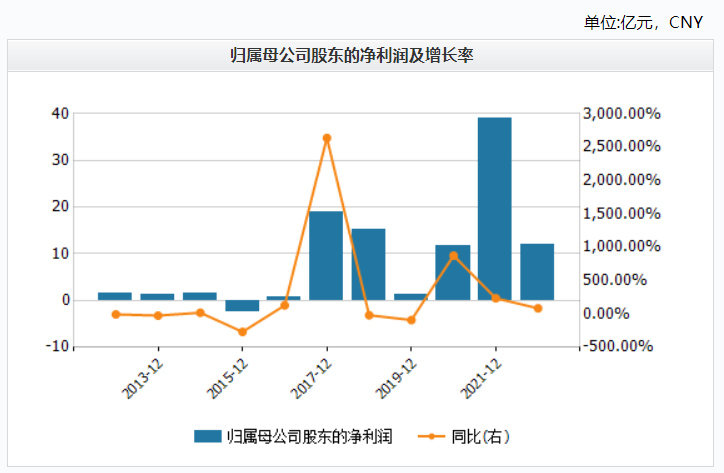
Task: Click the lowest orange data point at 2015-12
Action: [x=241, y=332]
